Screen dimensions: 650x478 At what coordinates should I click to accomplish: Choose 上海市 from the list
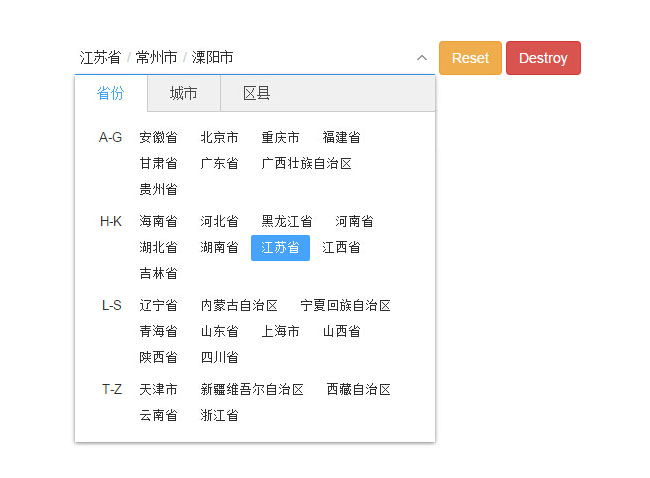click(x=280, y=331)
